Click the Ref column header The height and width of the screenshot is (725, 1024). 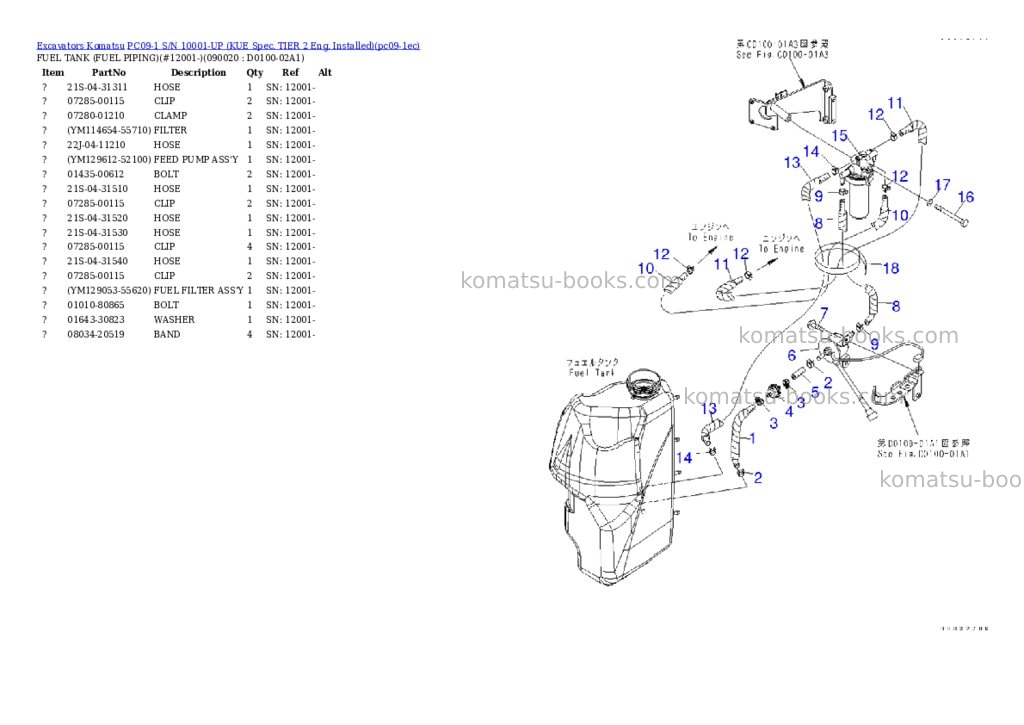point(291,72)
